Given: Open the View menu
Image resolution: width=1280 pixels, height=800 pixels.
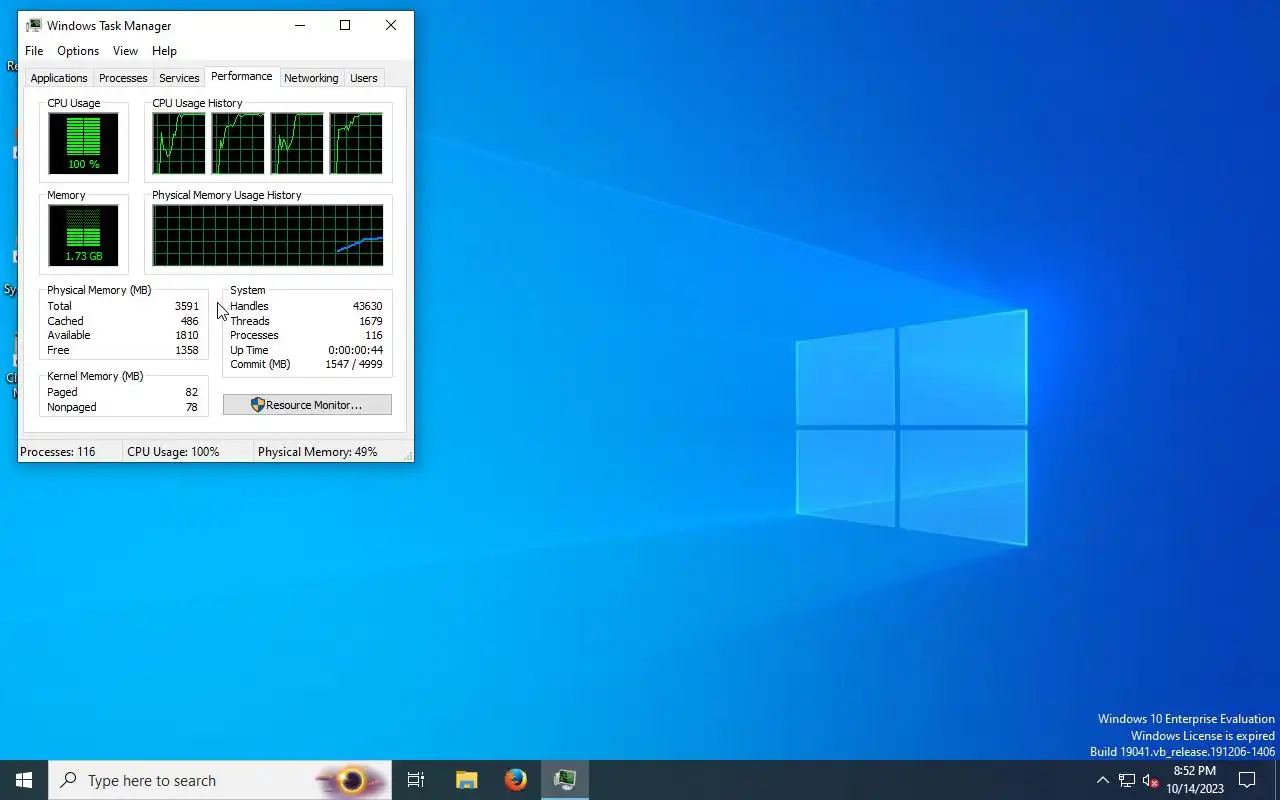Looking at the screenshot, I should point(125,51).
